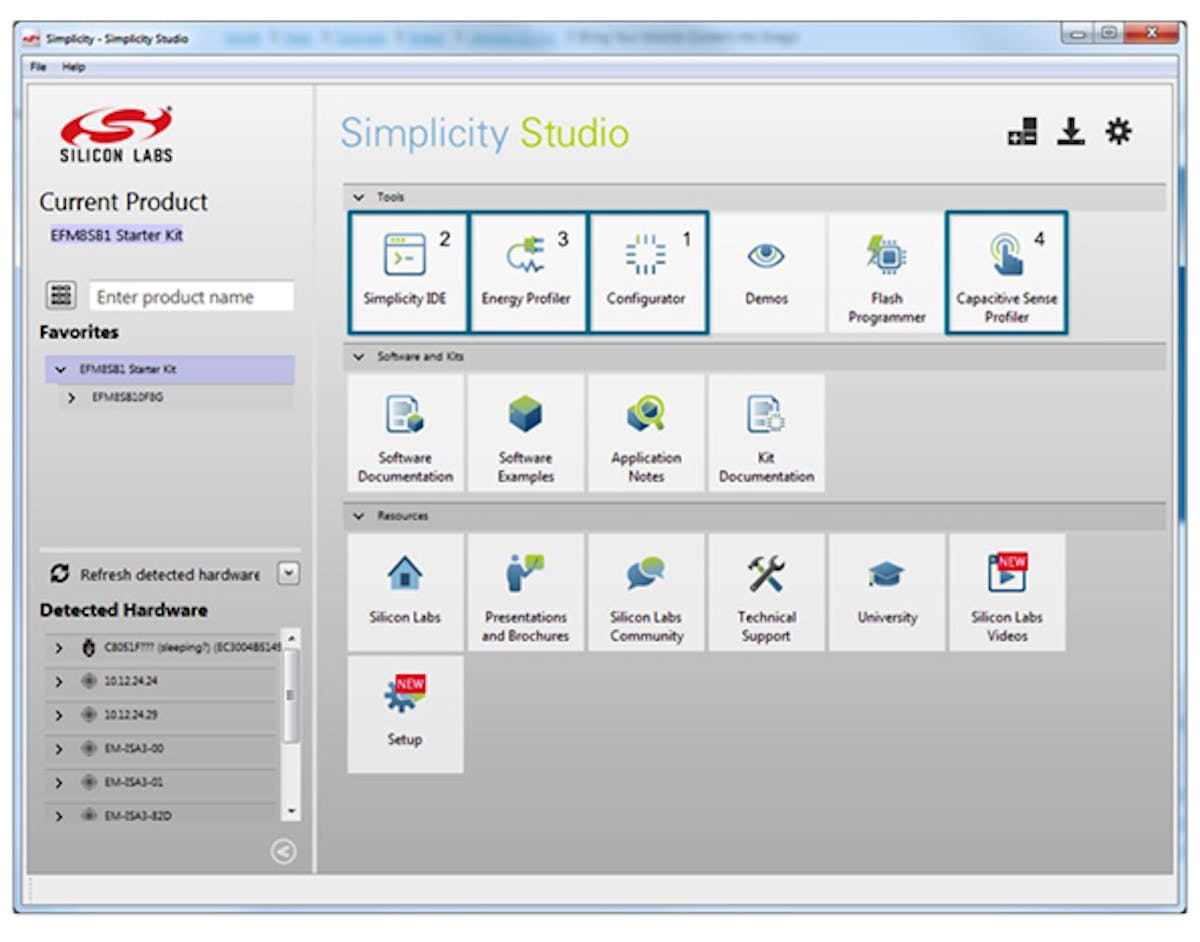Viewport: 1200px width, 942px height.
Task: Open the Energy Profiler tile
Action: pos(526,272)
